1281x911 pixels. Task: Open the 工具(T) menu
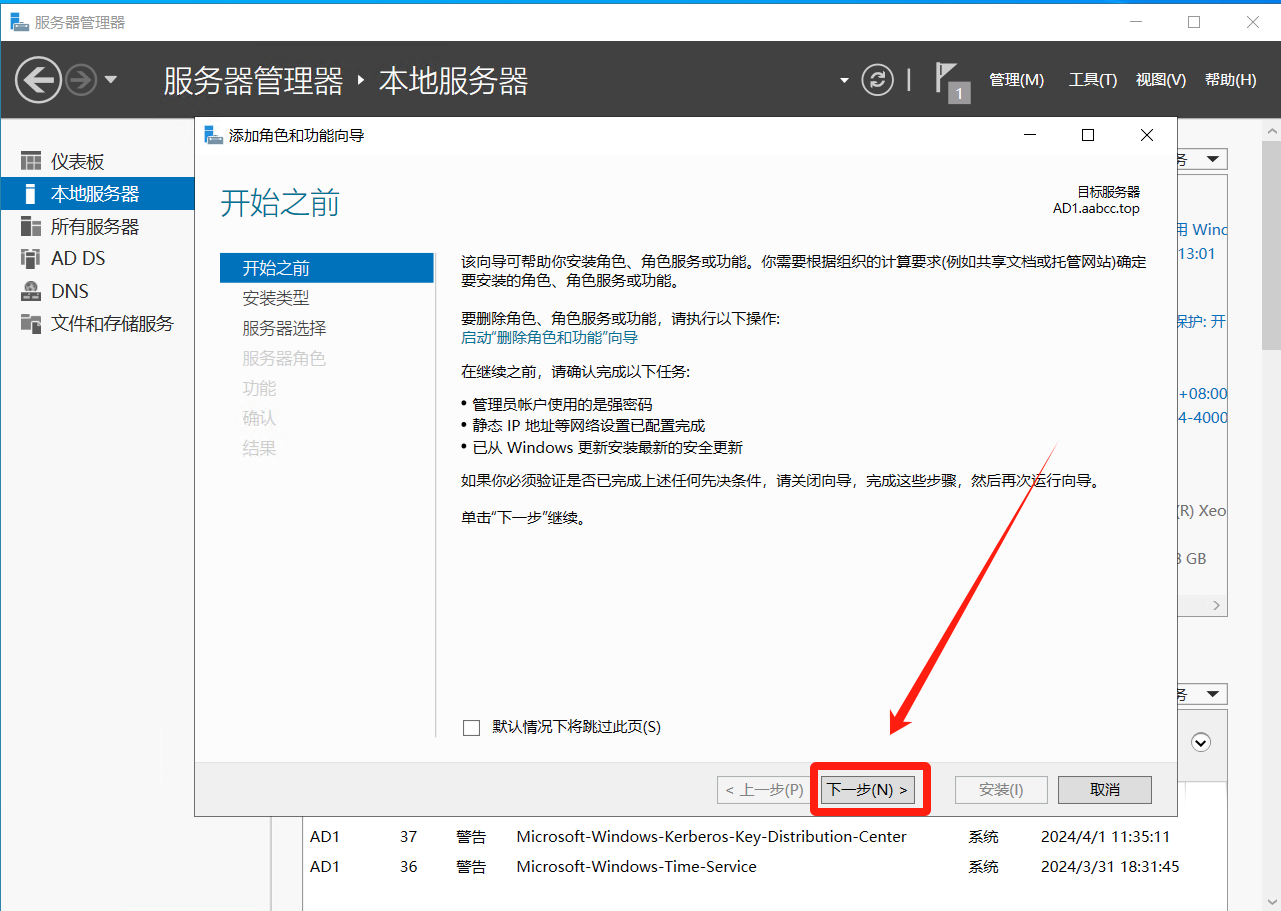click(1092, 80)
